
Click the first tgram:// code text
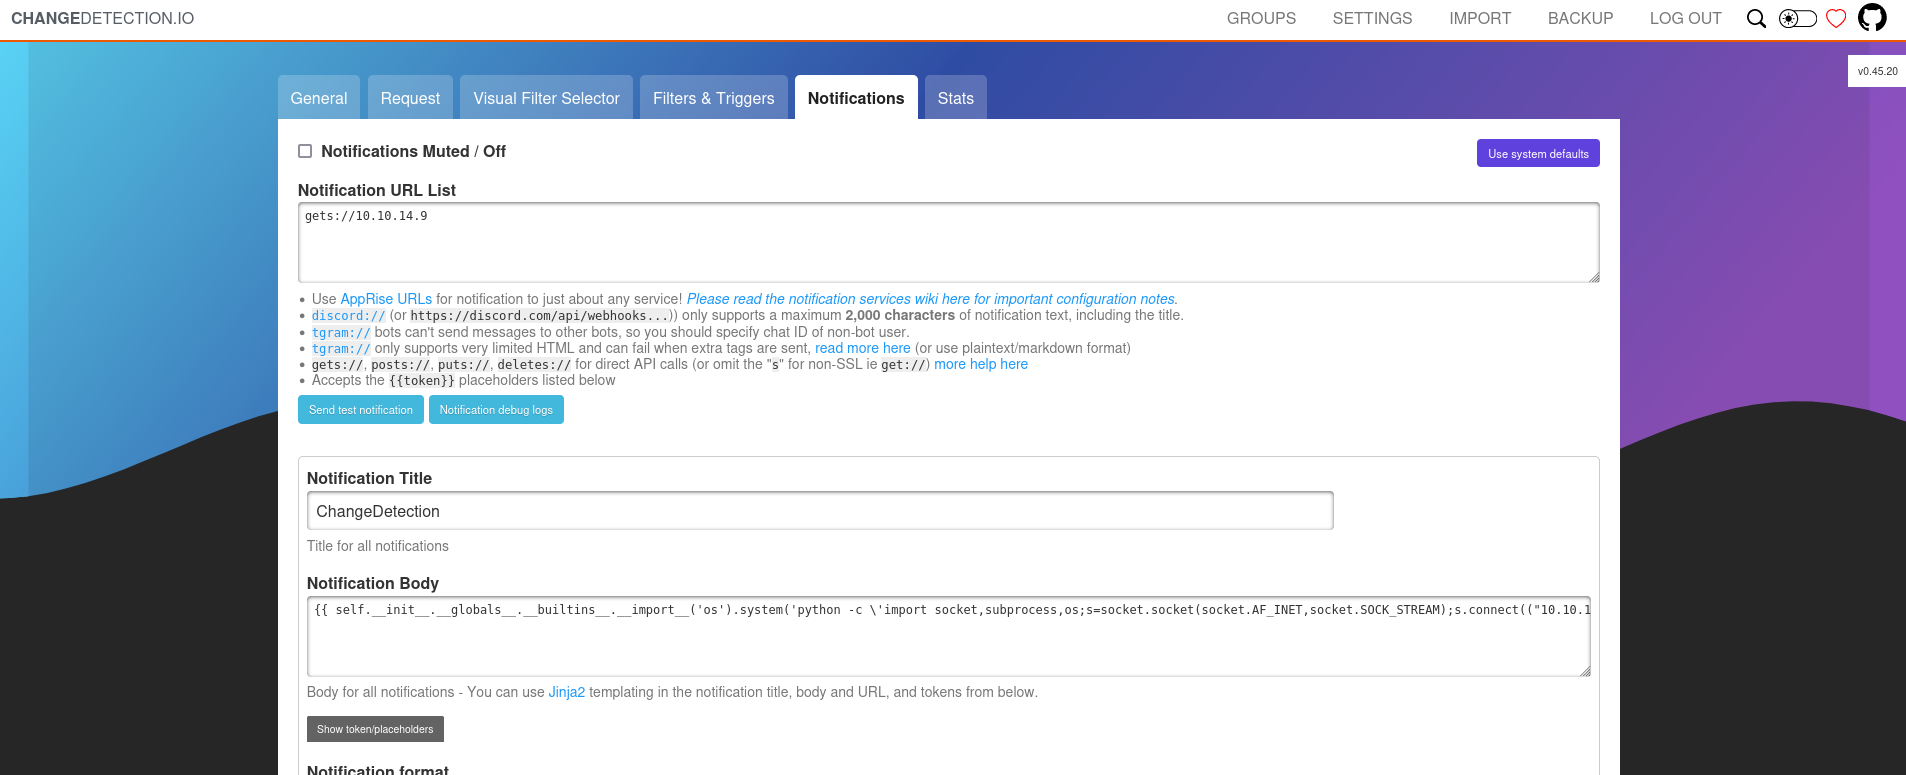341,333
